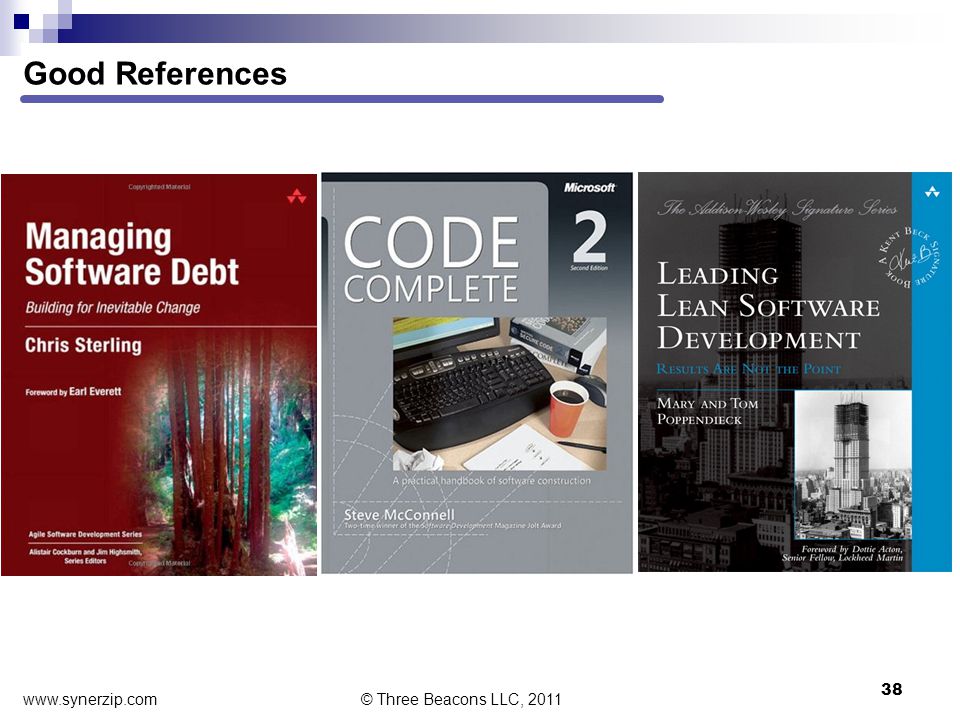The height and width of the screenshot is (720, 960).
Task: Click Second Edition label under the 2
Action: click(589, 268)
